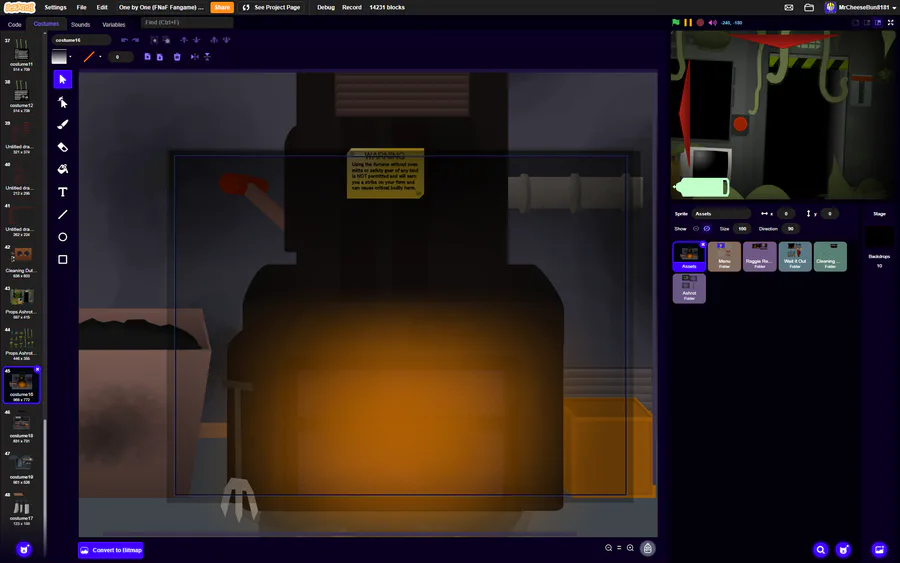The height and width of the screenshot is (563, 900).
Task: Open the Settings menu
Action: [55, 7]
